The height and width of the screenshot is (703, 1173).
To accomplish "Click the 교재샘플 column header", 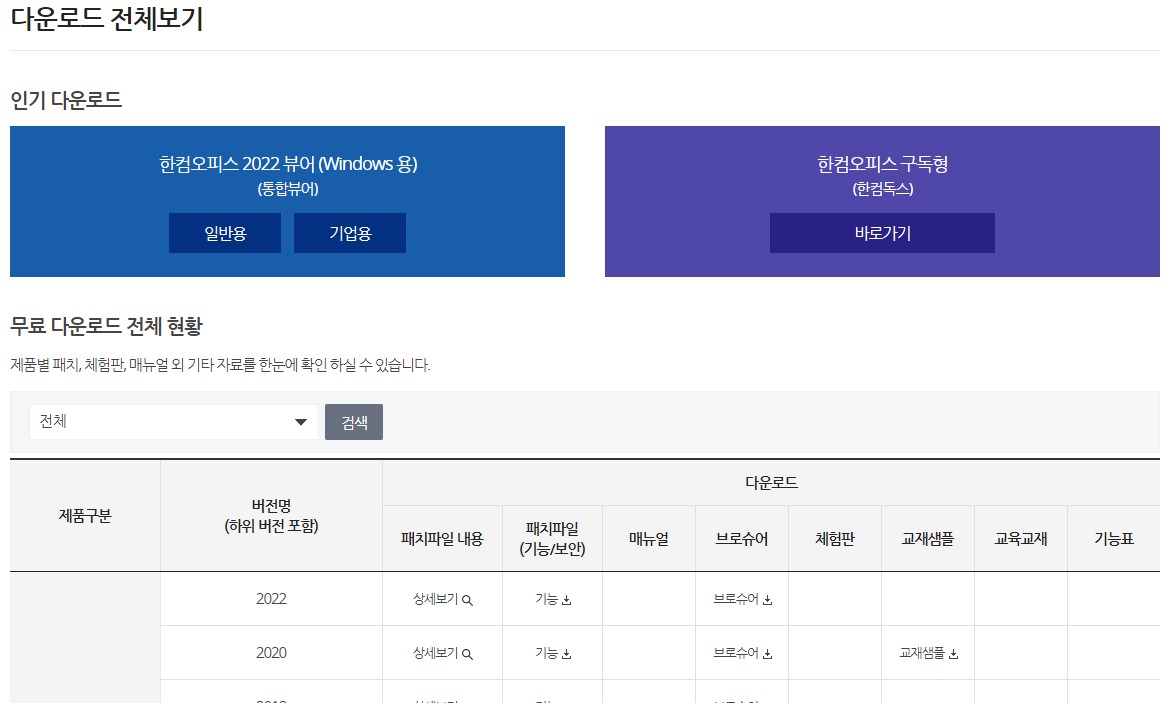I will click(x=928, y=538).
